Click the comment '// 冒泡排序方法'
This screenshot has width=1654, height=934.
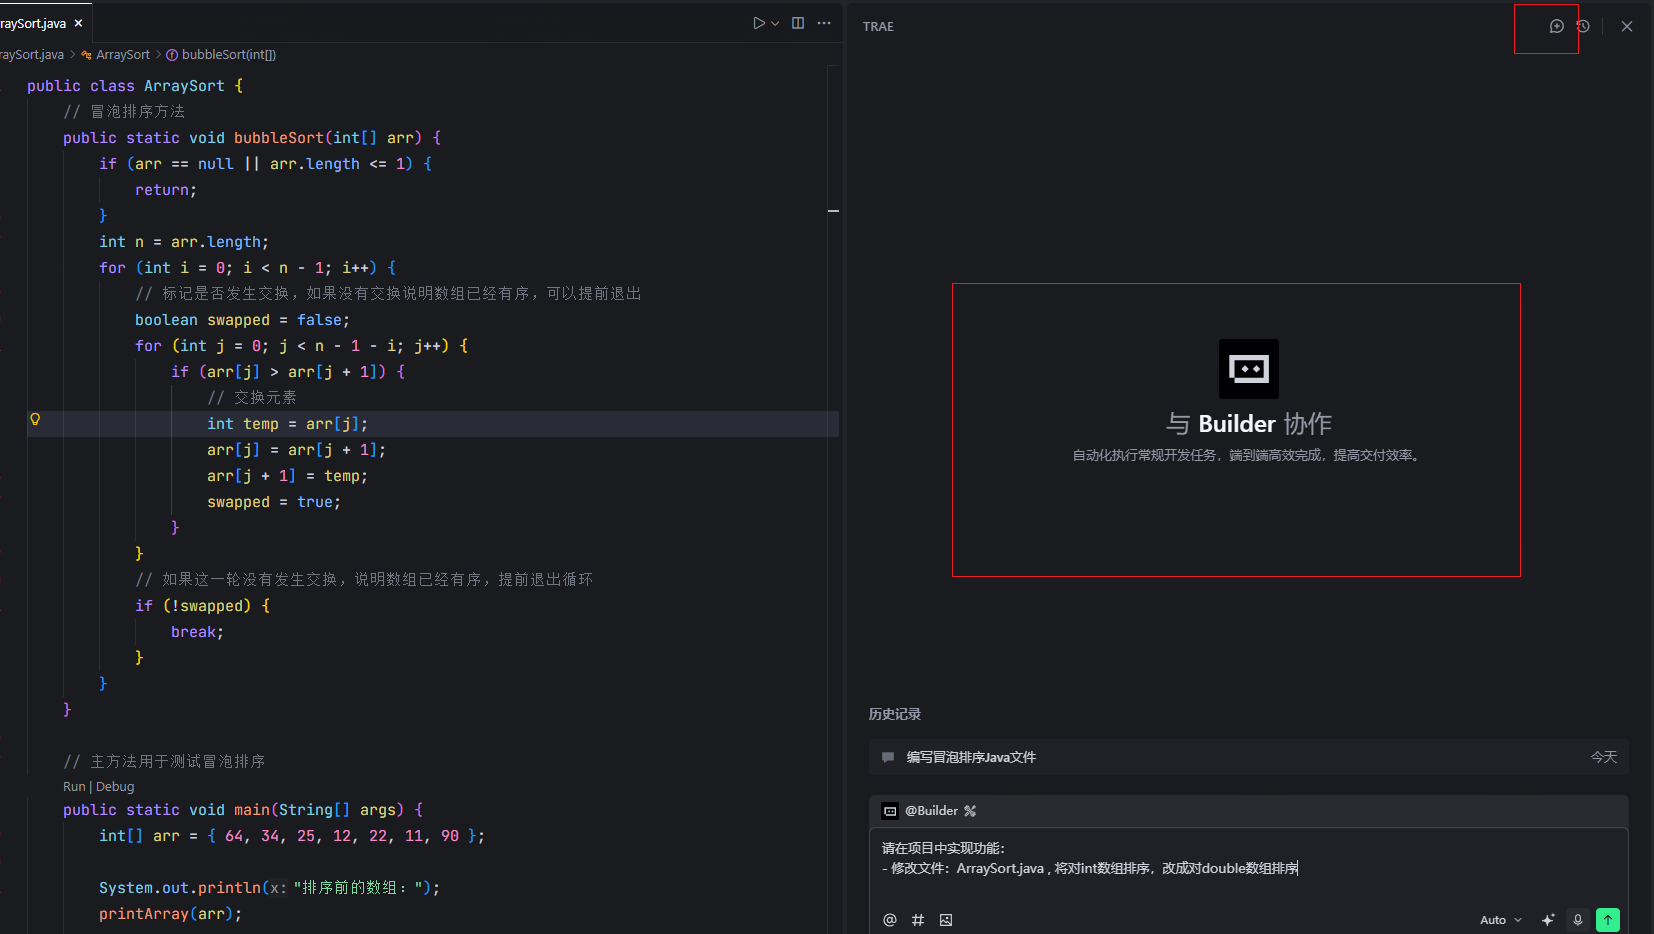click(x=124, y=112)
